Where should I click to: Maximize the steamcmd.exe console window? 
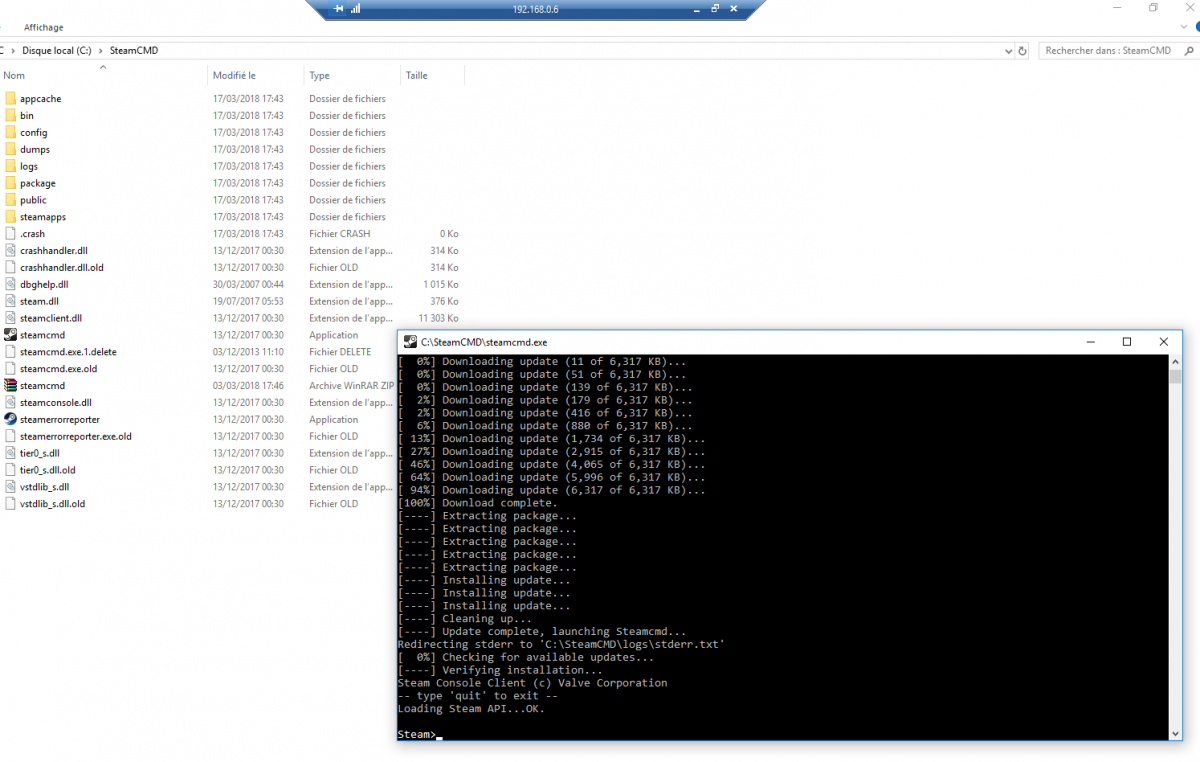1127,342
